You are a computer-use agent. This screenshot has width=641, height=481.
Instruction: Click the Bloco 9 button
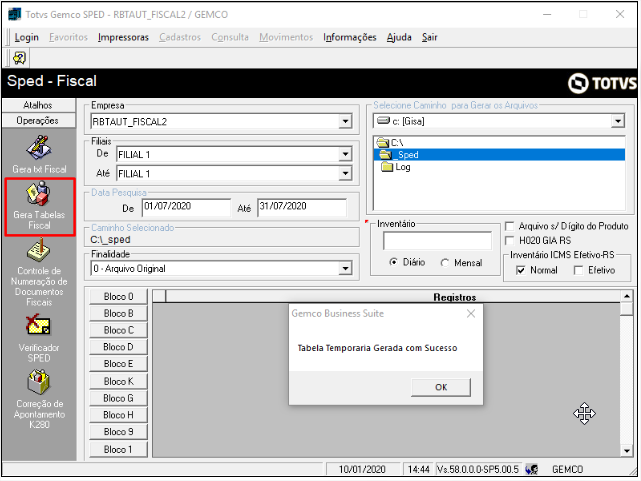[x=118, y=432]
